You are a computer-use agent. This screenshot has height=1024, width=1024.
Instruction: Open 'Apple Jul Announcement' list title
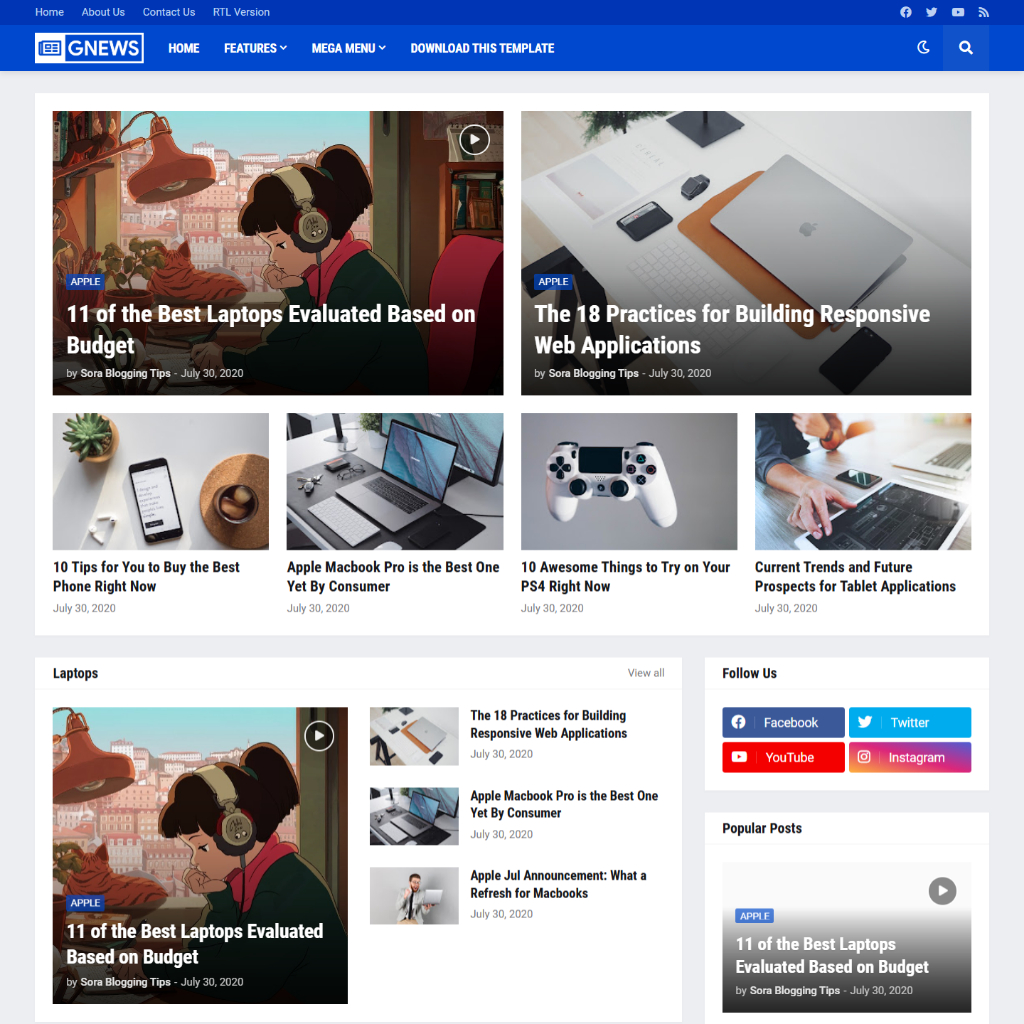pos(558,884)
